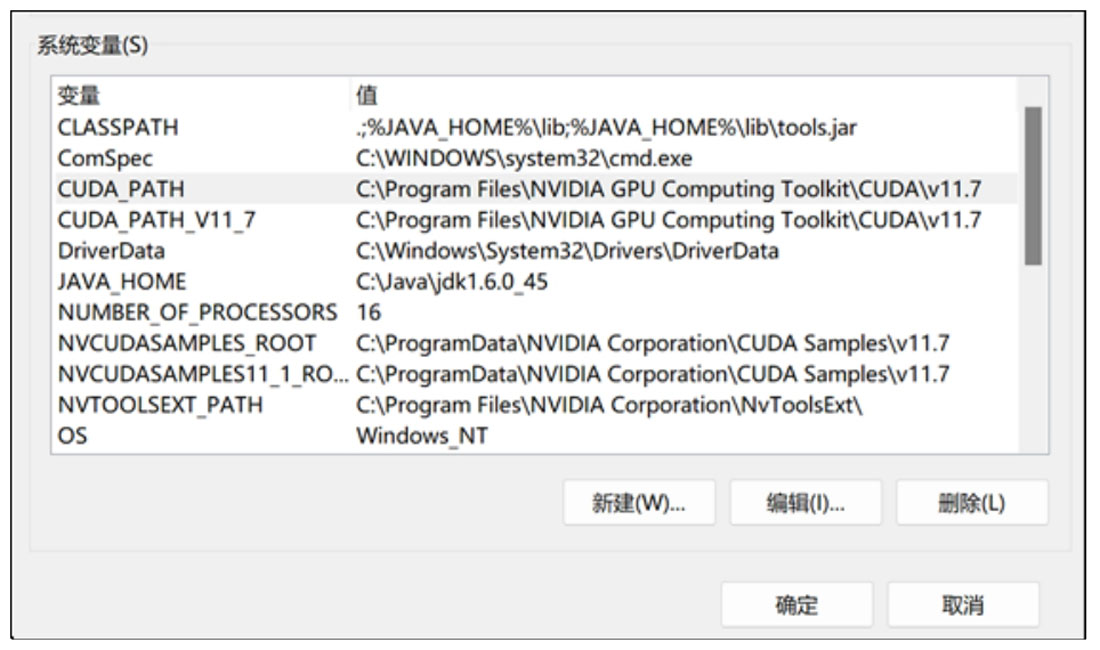The height and width of the screenshot is (650, 1100).
Task: Select the NVTOOLSEXT_PATH variable row
Action: [536, 405]
